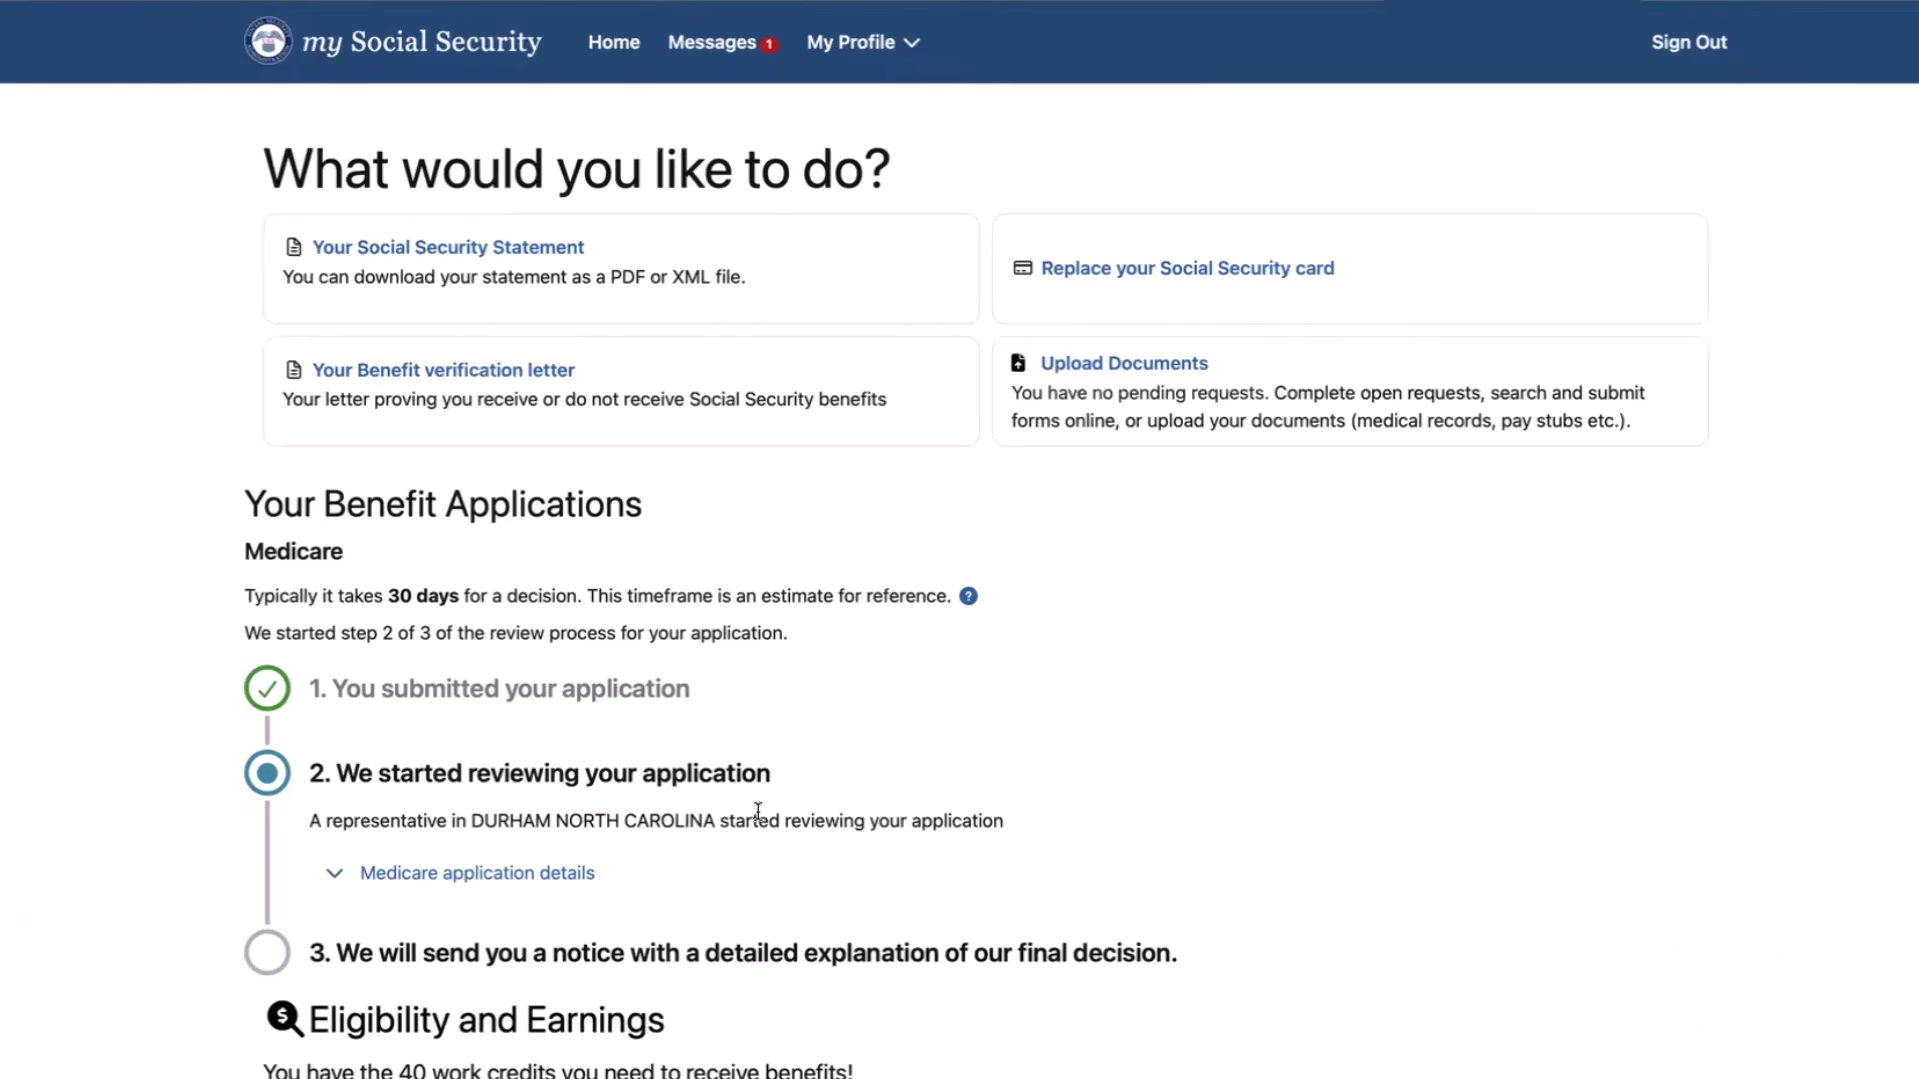The image size is (1919, 1079).
Task: Click the Benefit verification letter document icon
Action: point(294,370)
